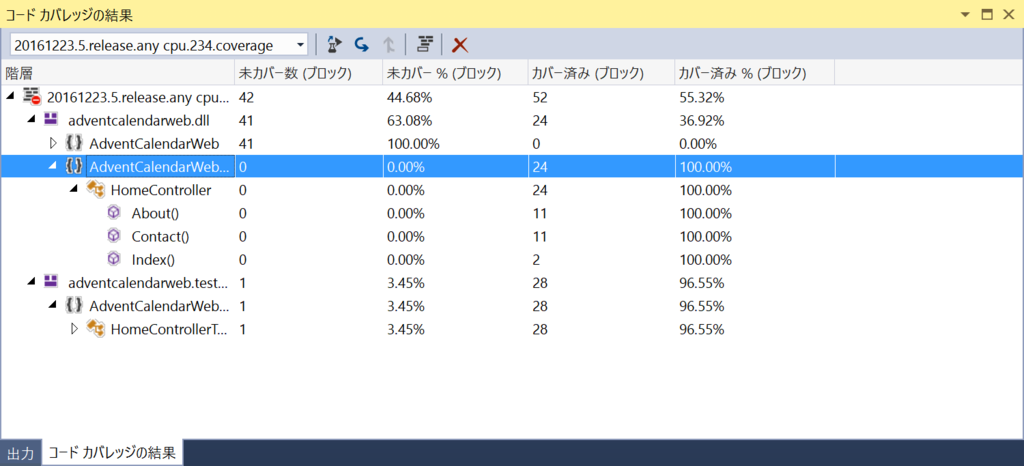Image resolution: width=1024 pixels, height=466 pixels.
Task: Click the About() method cube icon
Action: 114,213
